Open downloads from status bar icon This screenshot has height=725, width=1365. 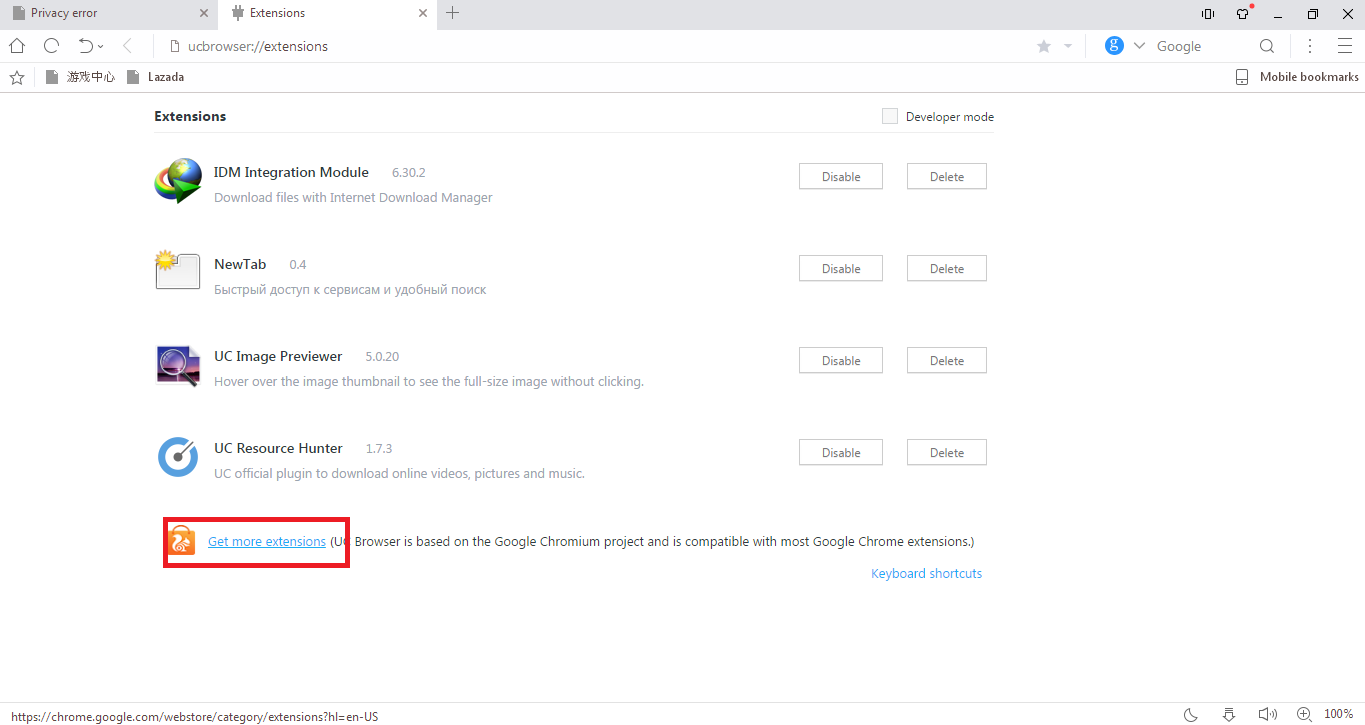click(1229, 714)
